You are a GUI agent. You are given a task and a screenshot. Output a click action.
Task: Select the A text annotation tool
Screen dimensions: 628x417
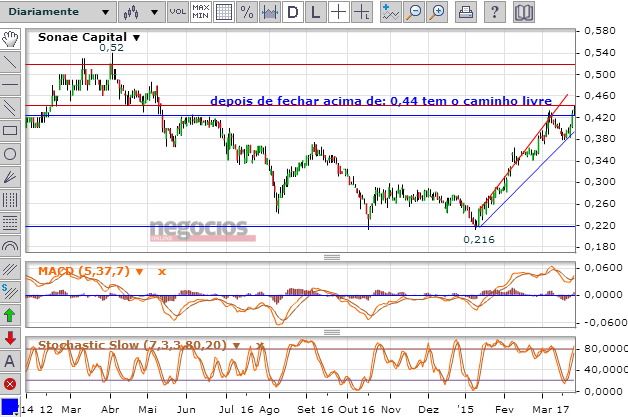tap(10, 361)
